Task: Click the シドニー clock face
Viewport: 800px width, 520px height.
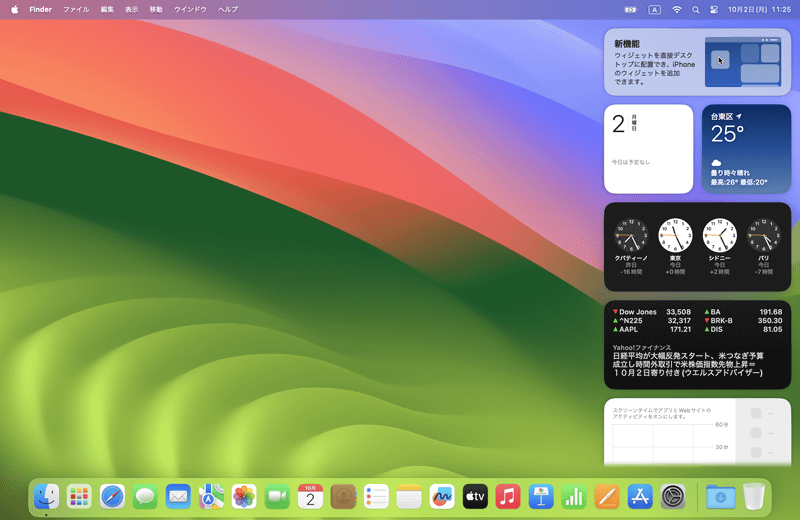Action: 719,235
